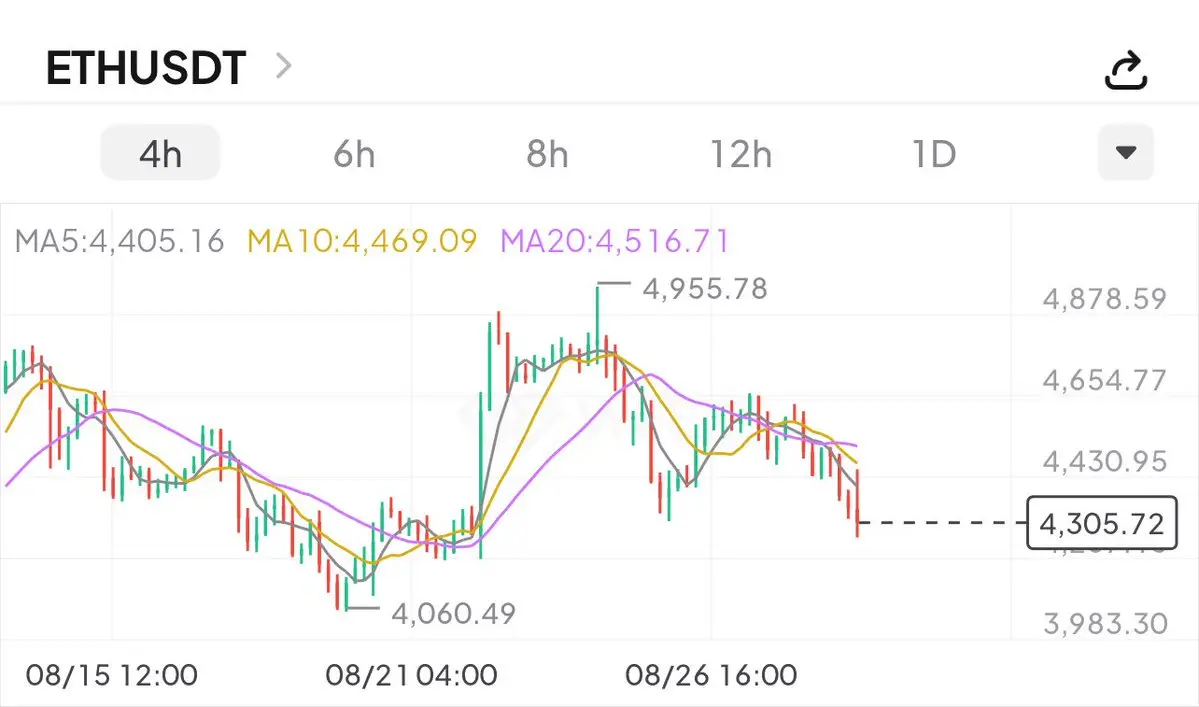Image resolution: width=1199 pixels, height=707 pixels.
Task: Switch to the 8h timeframe
Action: tap(548, 154)
